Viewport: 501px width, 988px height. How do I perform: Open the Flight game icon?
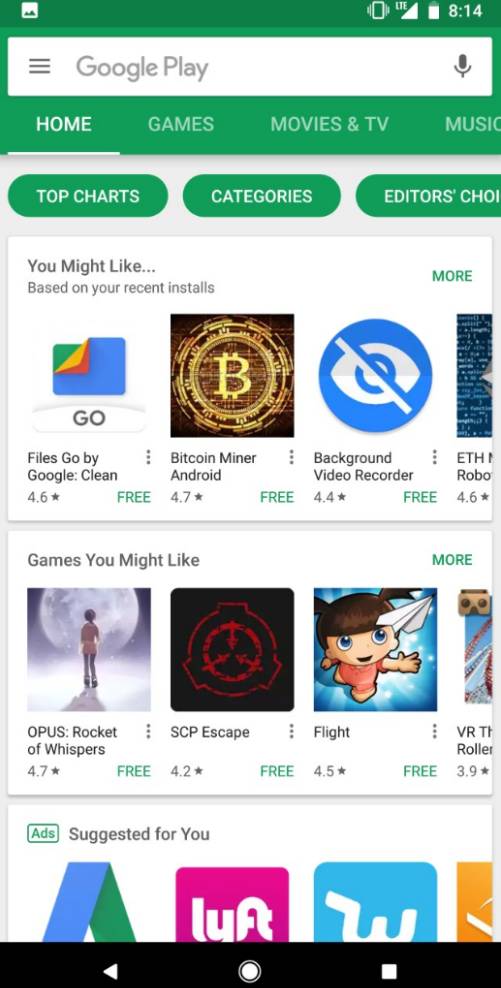(x=376, y=650)
